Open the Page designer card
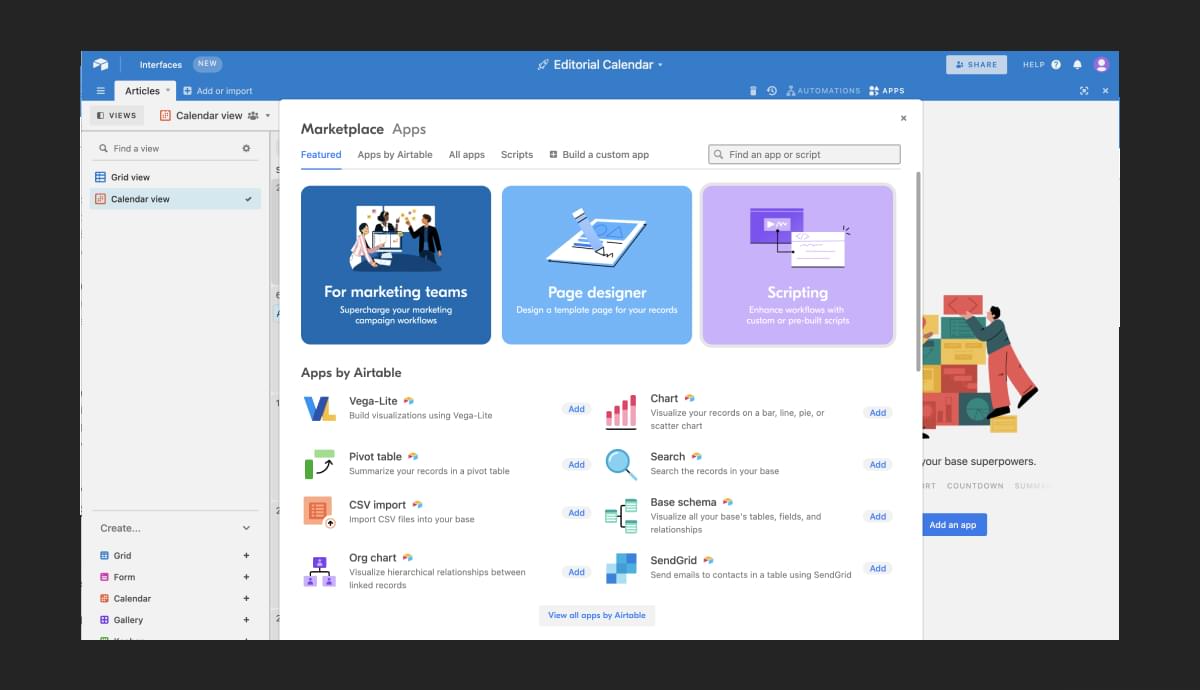This screenshot has height=690, width=1200. click(x=597, y=265)
